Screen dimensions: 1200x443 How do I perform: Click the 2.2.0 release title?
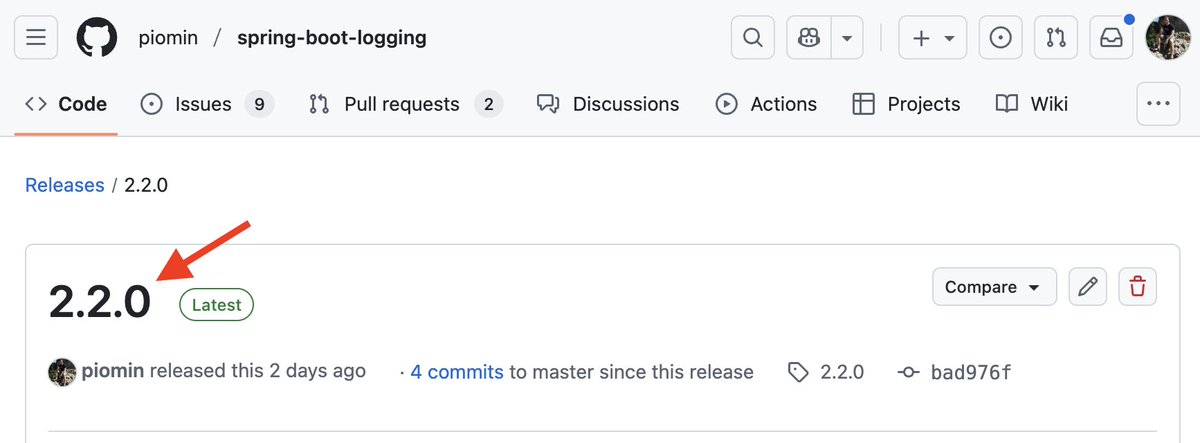click(x=100, y=302)
